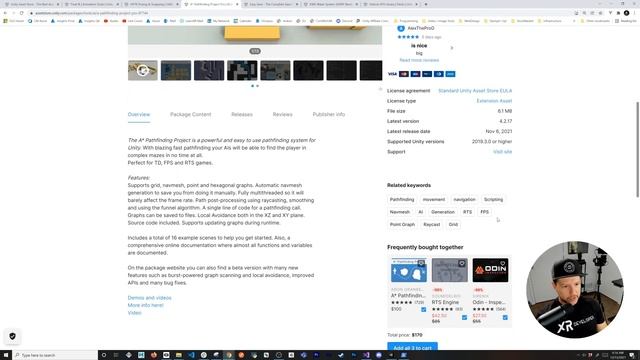Open the browser profile avatar
The width and height of the screenshot is (640, 360).
click(627, 13)
